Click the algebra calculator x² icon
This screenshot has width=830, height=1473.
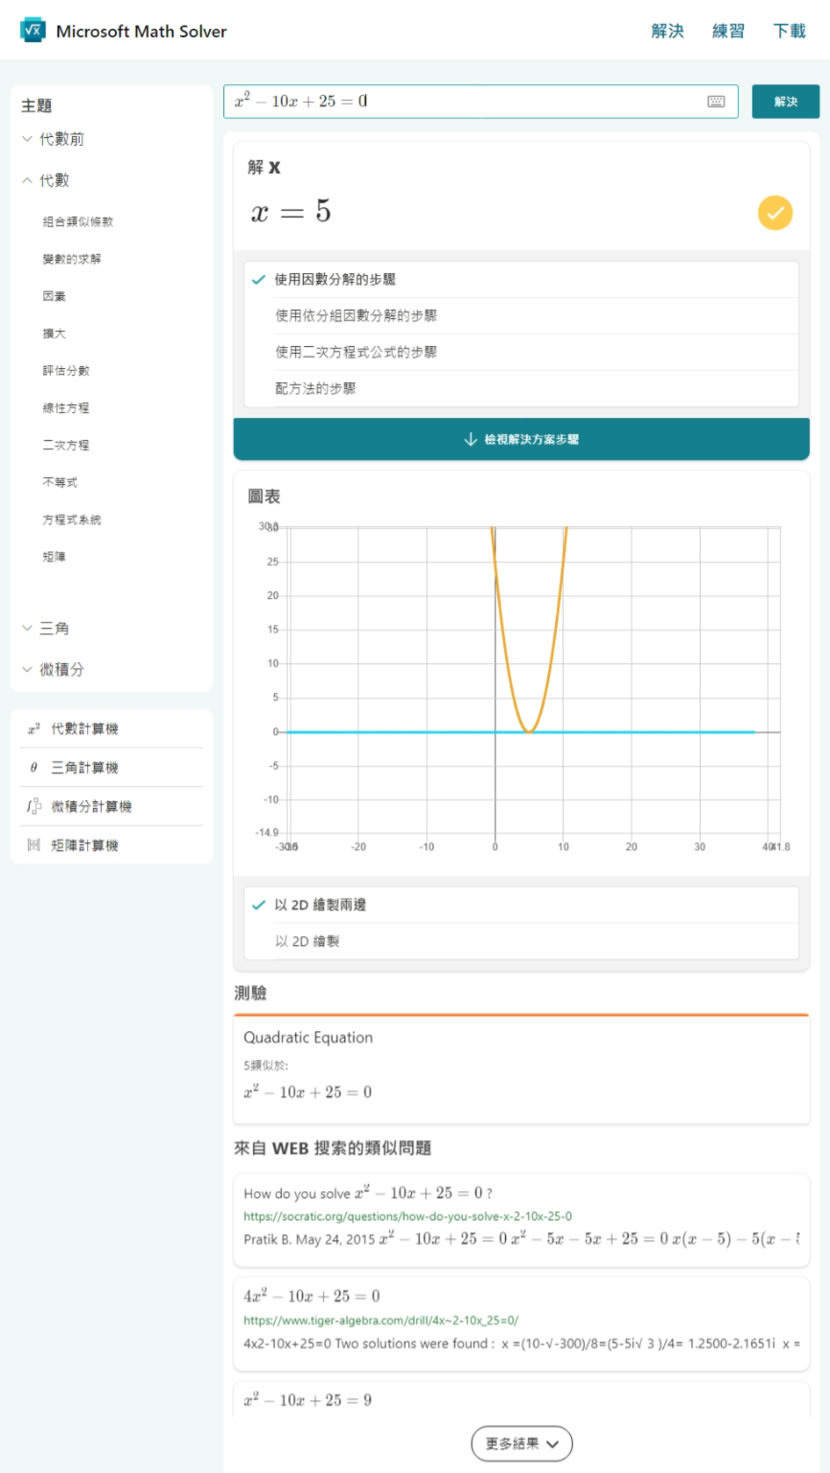coord(34,729)
